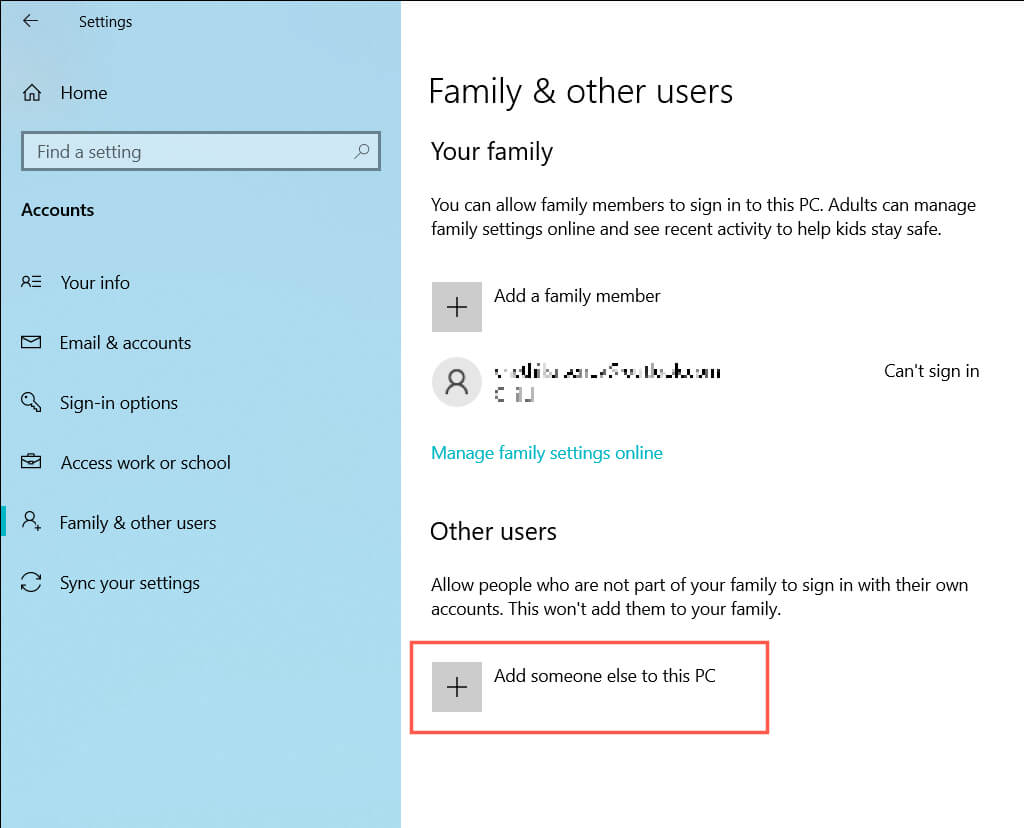This screenshot has height=828, width=1024.
Task: Open Sign-in options
Action: tap(118, 402)
